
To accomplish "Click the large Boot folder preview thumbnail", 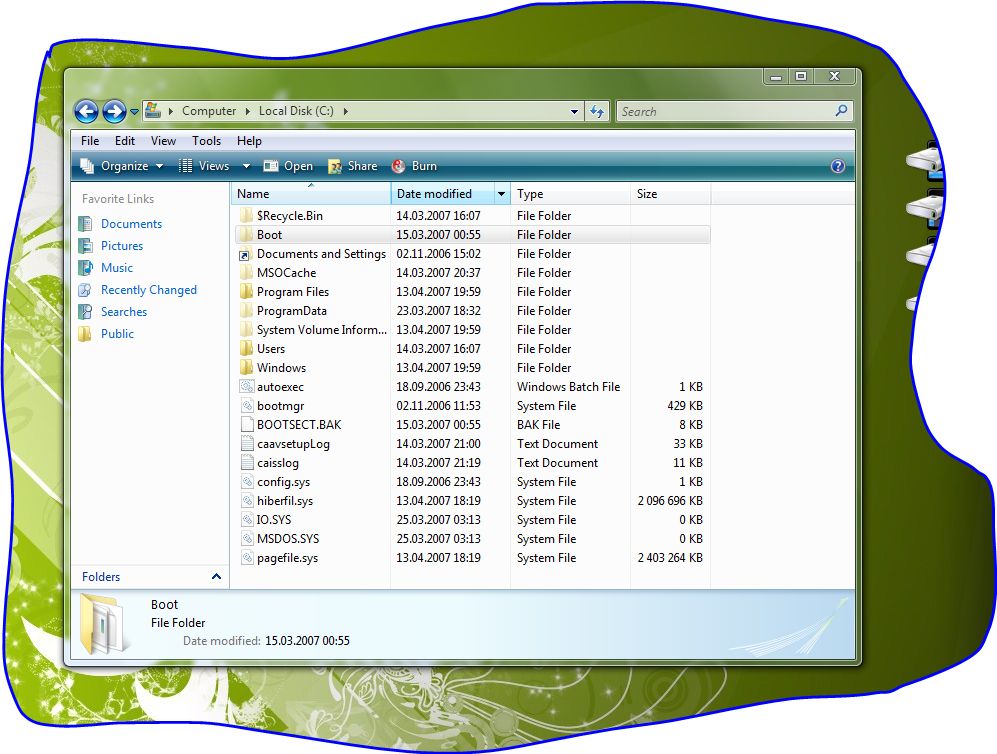I will pos(104,624).
